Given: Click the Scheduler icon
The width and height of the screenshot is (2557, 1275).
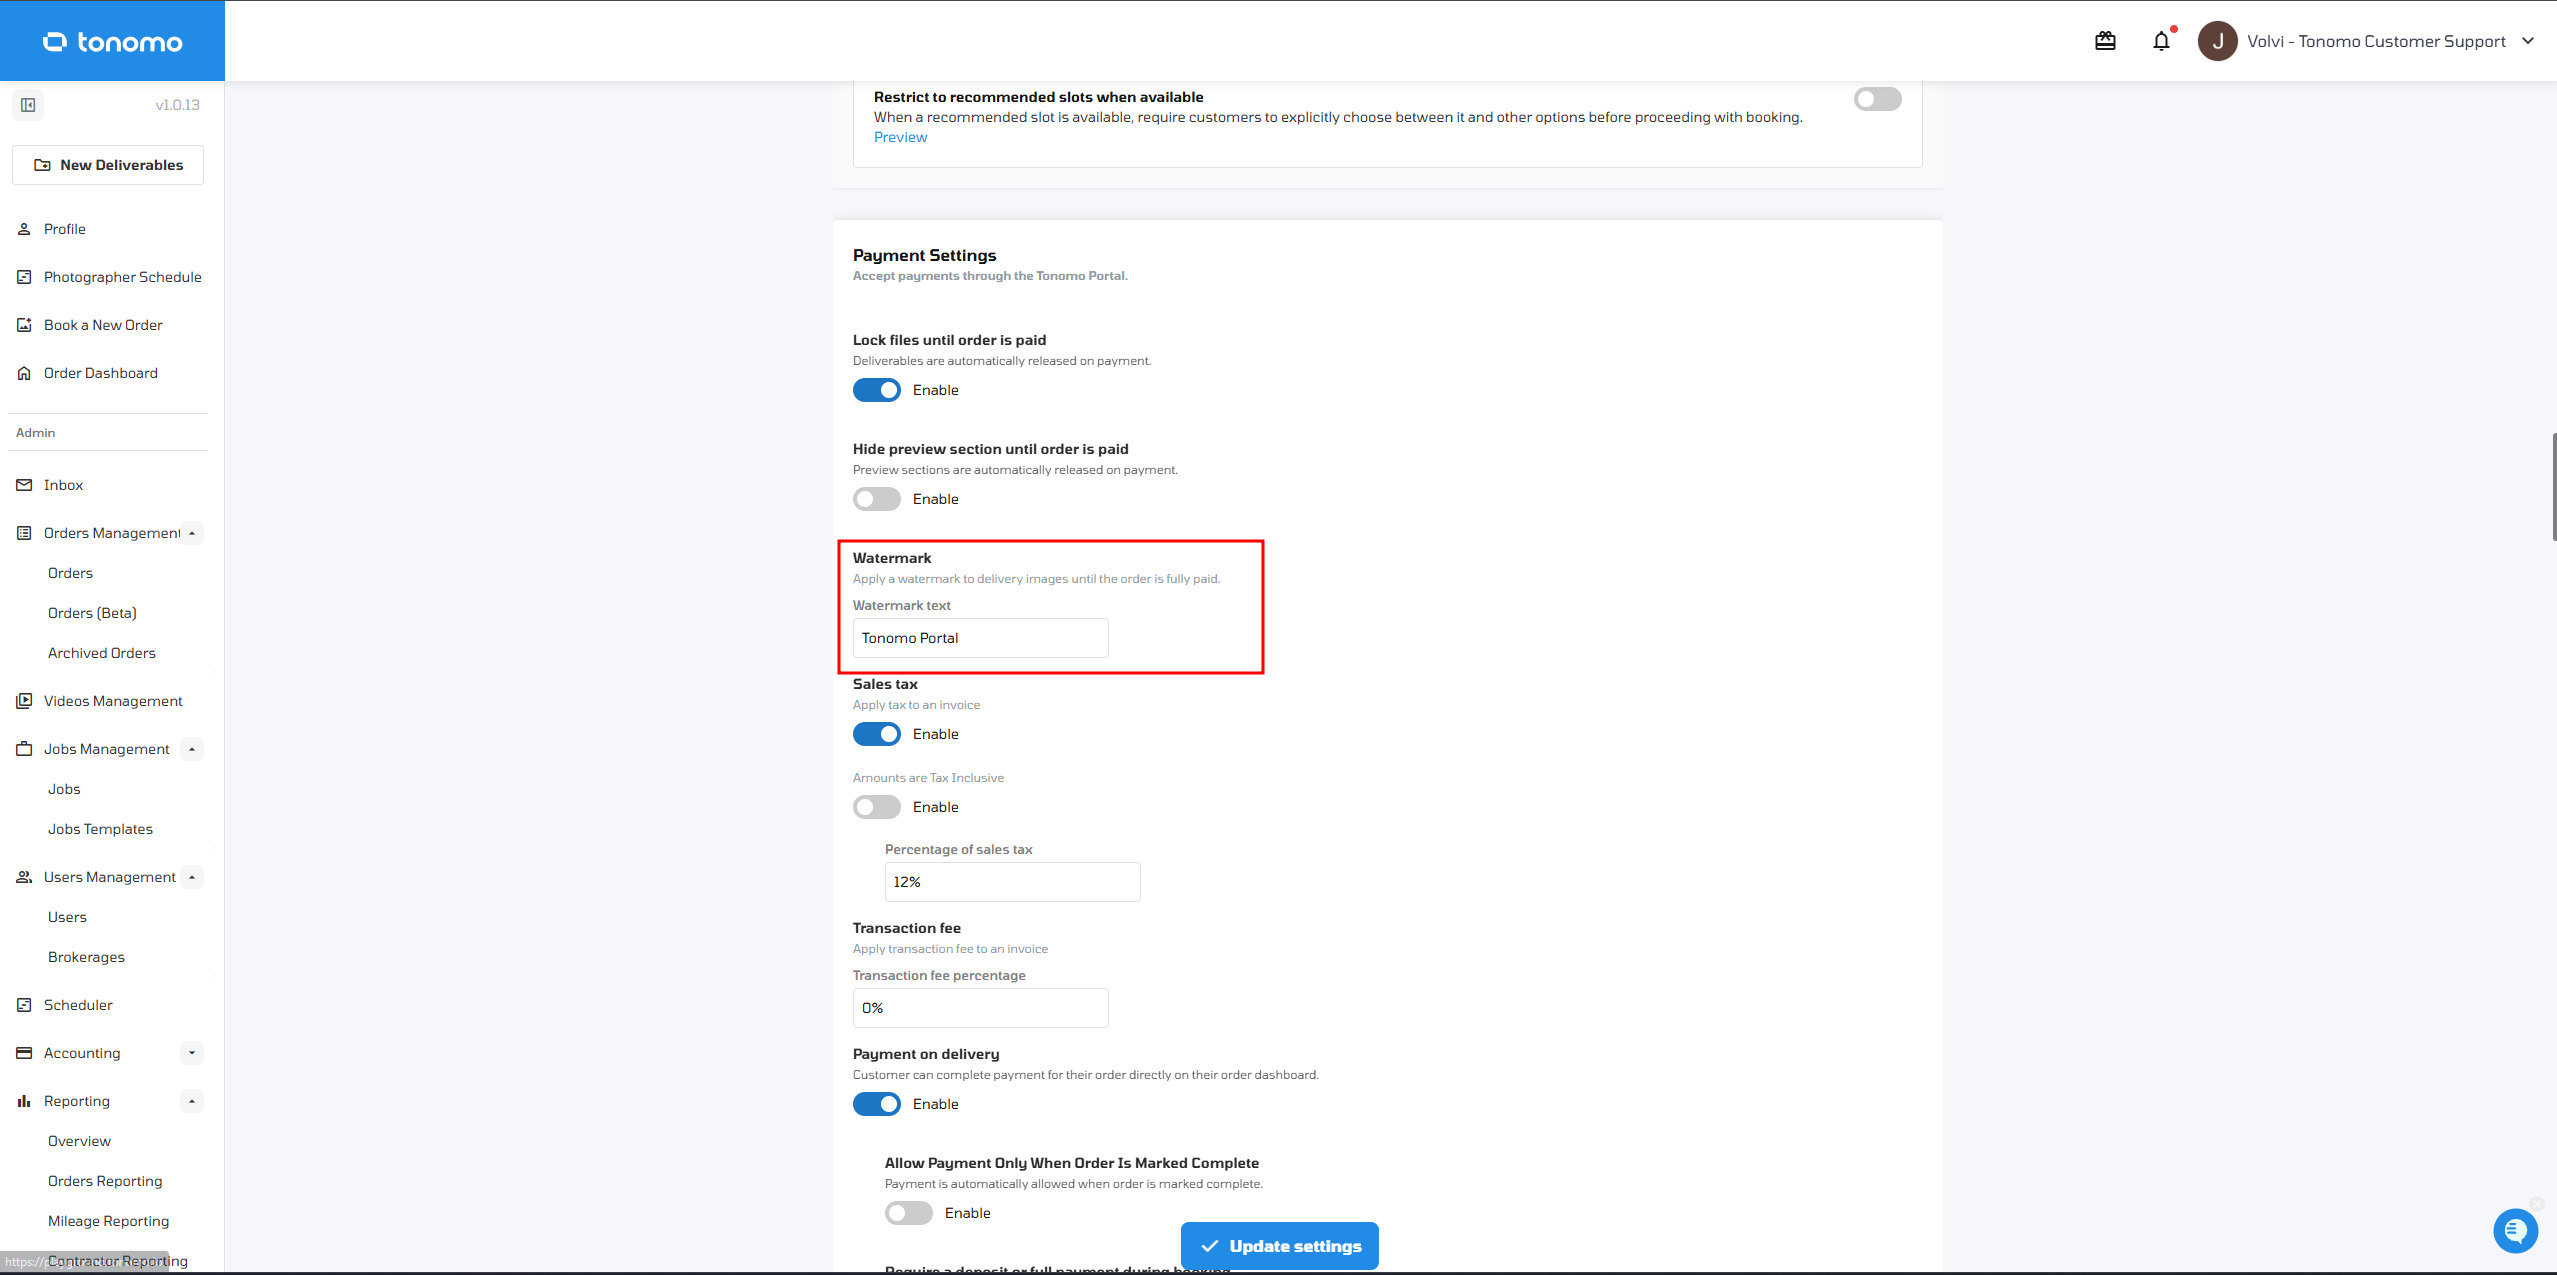Looking at the screenshot, I should tap(24, 1005).
